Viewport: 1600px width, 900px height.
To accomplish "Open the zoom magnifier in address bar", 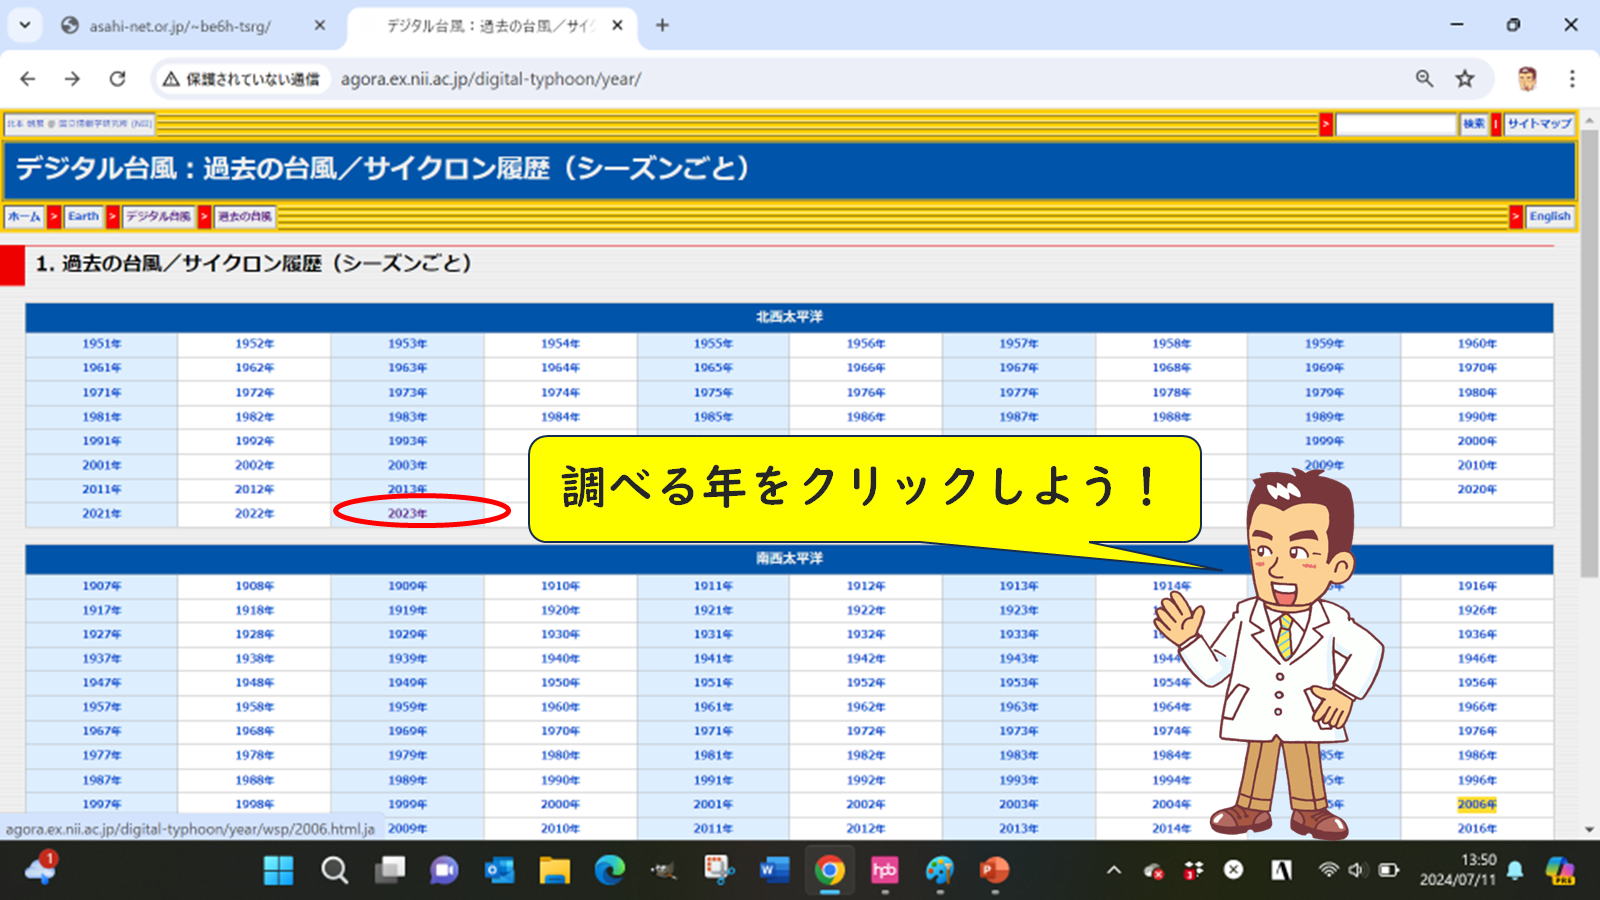I will (x=1424, y=79).
